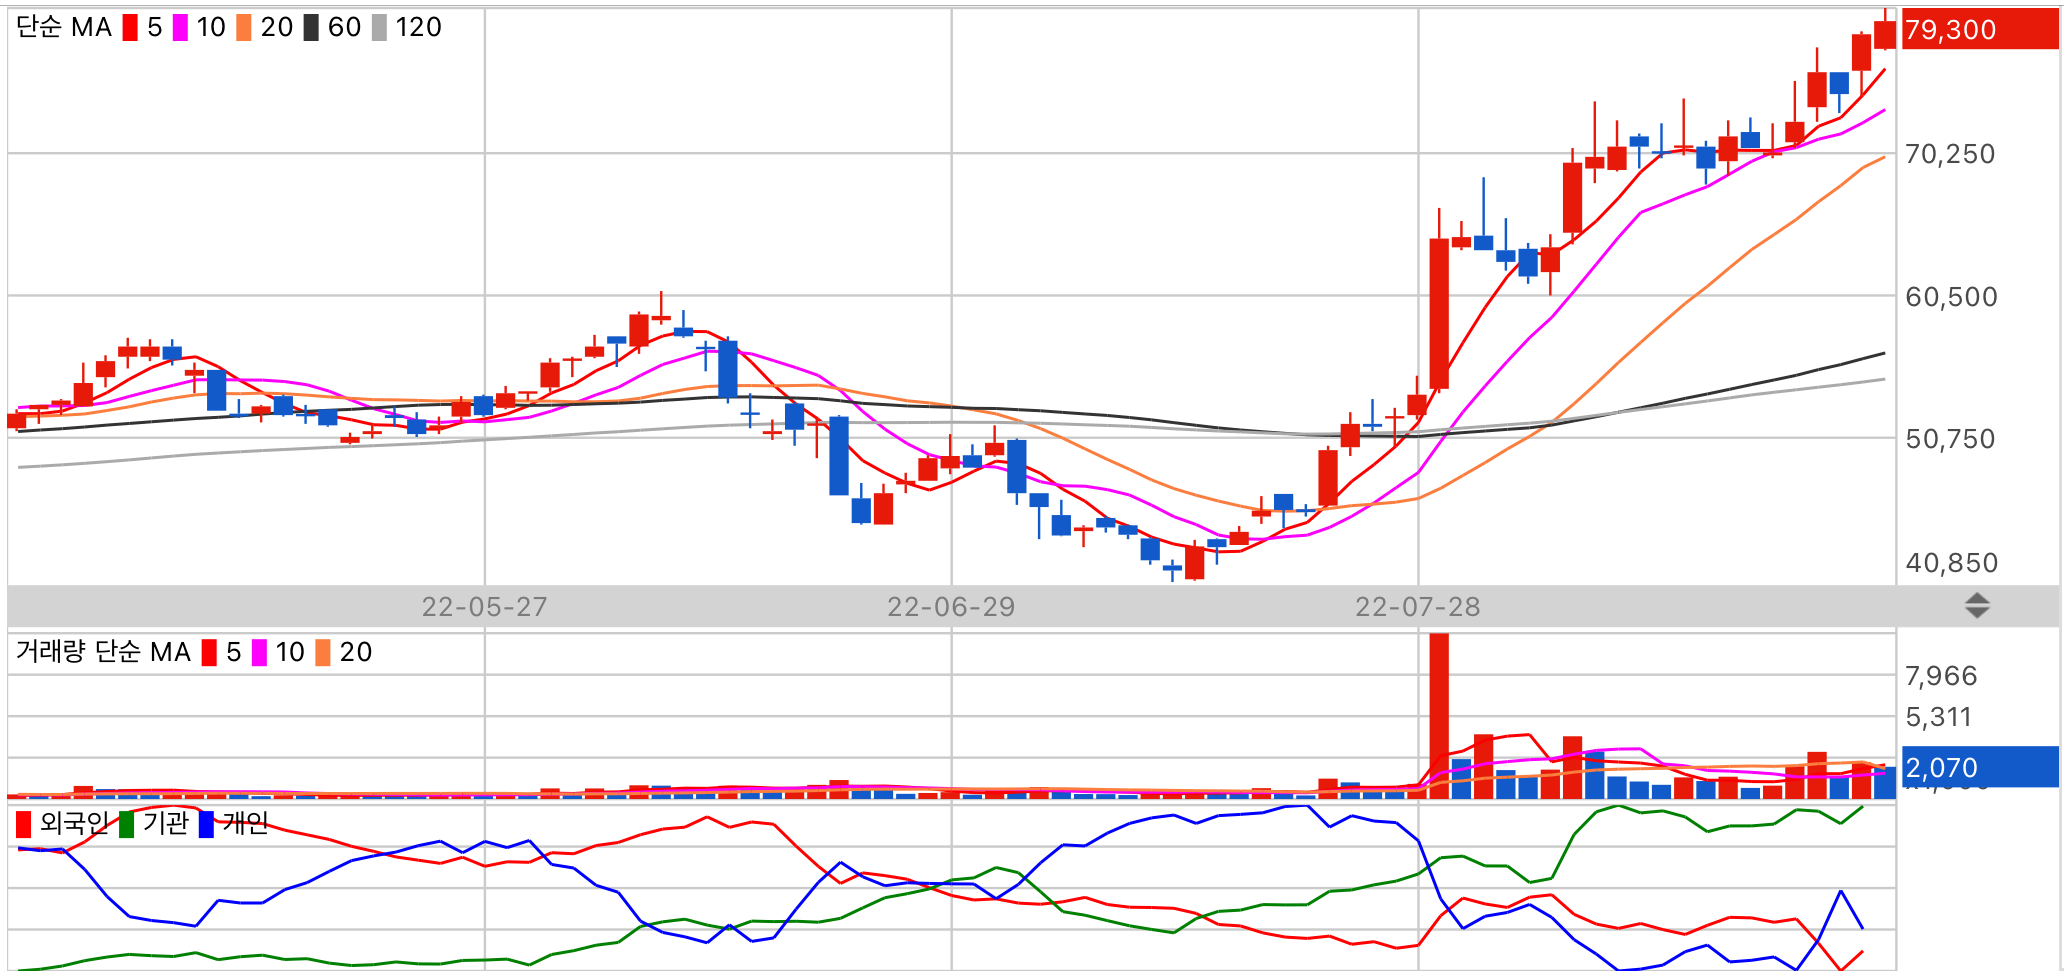Click the blue 개인 legend swatch
This screenshot has height=979, width=2064.
[x=207, y=825]
